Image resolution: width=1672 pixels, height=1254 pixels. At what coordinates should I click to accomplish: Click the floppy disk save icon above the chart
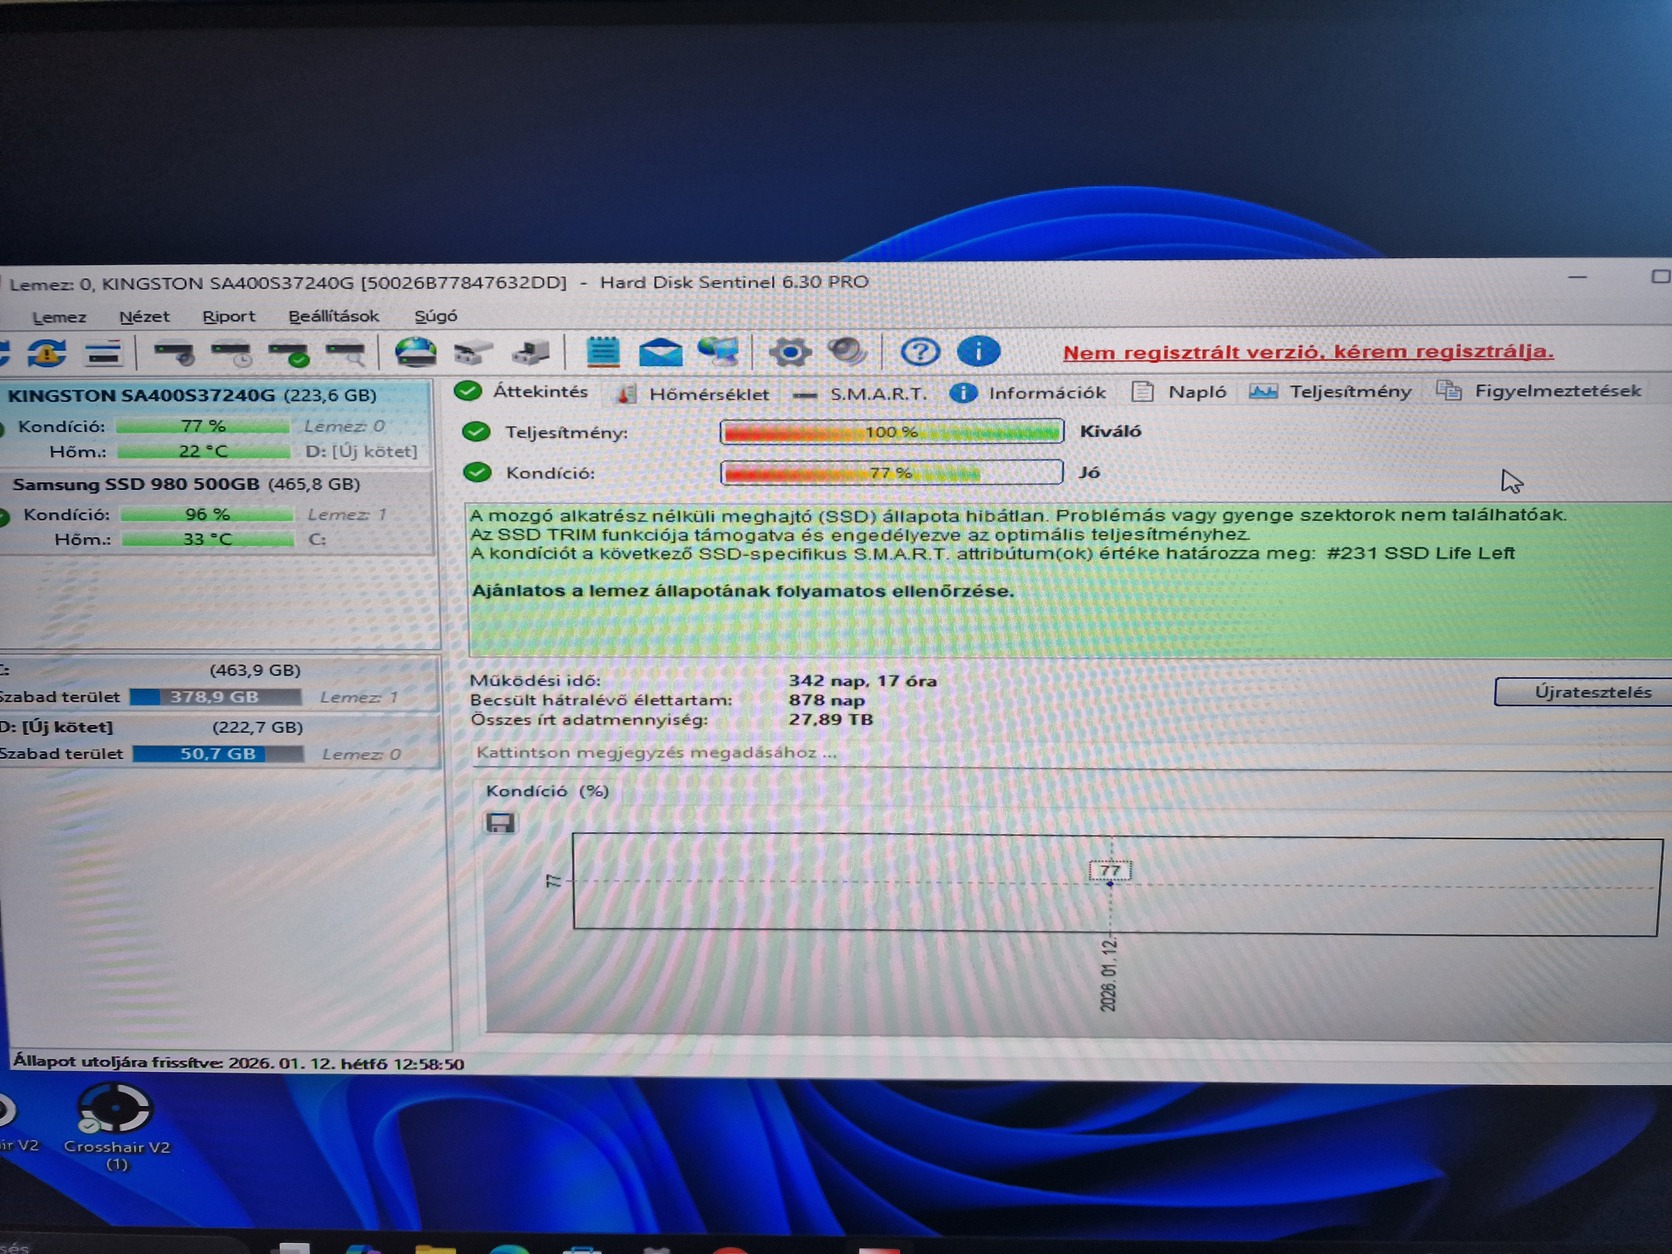tap(500, 823)
